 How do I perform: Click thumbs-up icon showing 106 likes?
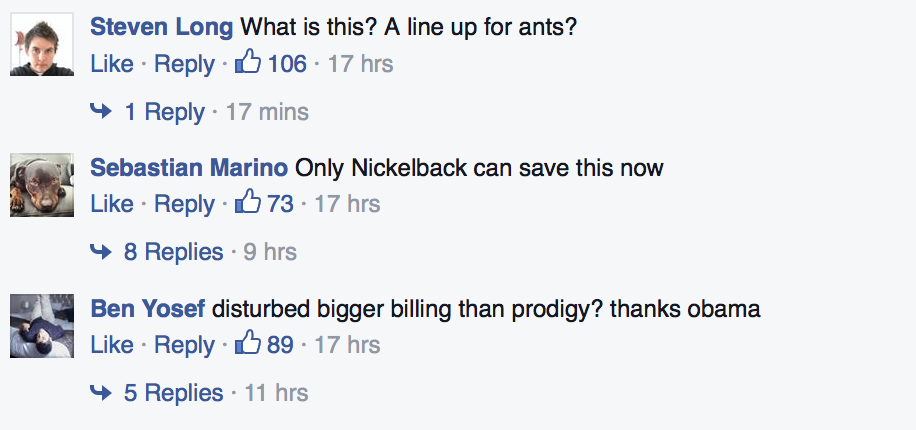coord(247,64)
